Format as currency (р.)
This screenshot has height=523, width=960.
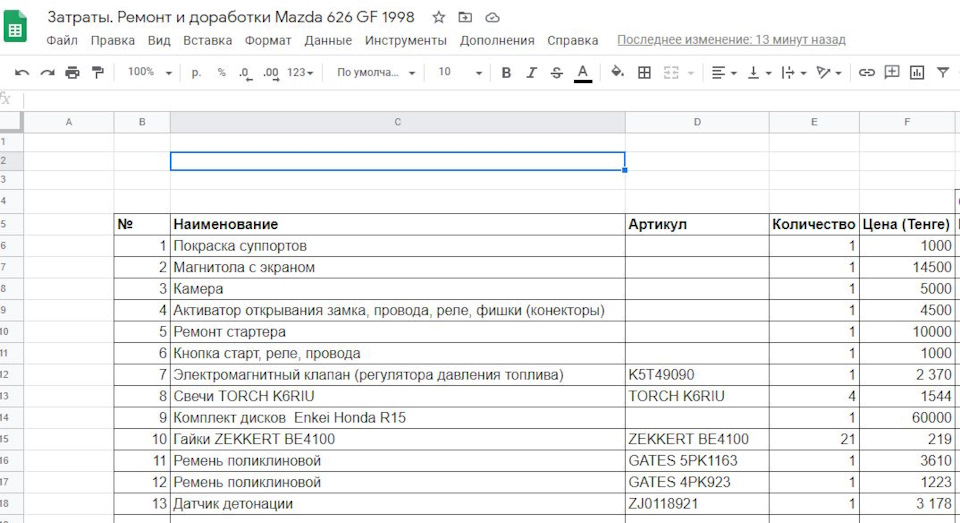coord(196,72)
